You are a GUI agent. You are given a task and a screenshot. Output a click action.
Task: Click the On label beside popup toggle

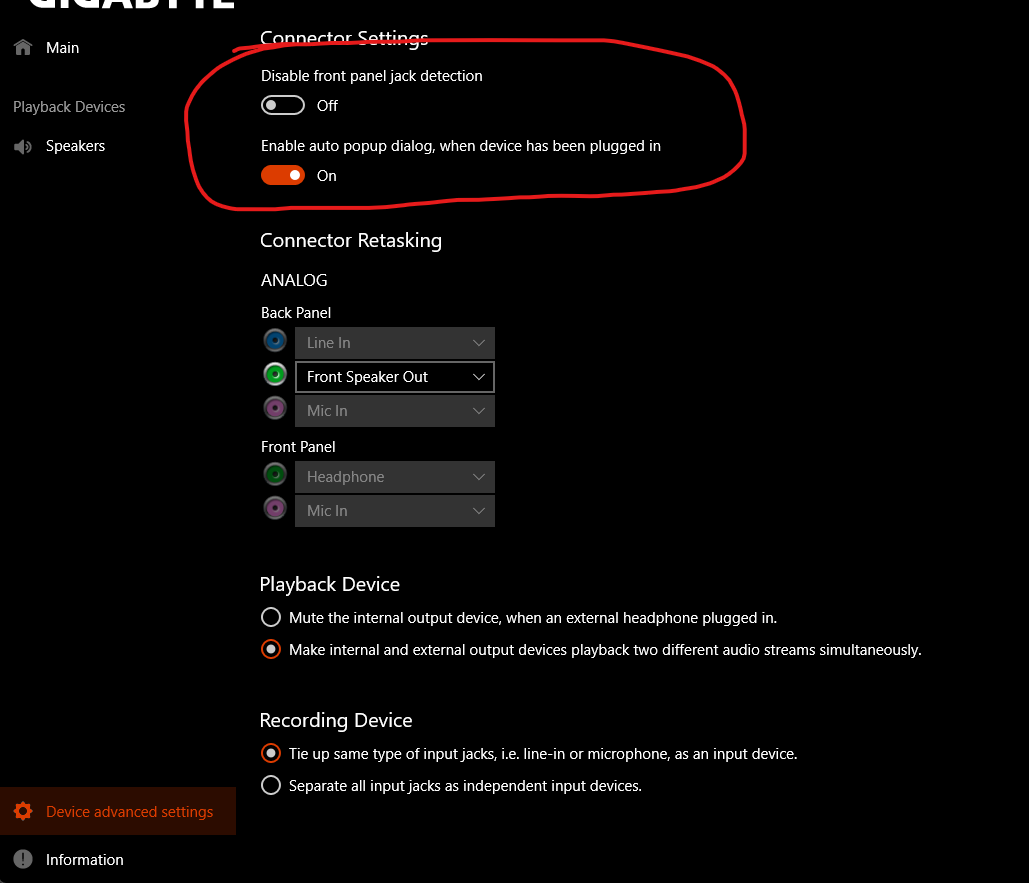[326, 176]
